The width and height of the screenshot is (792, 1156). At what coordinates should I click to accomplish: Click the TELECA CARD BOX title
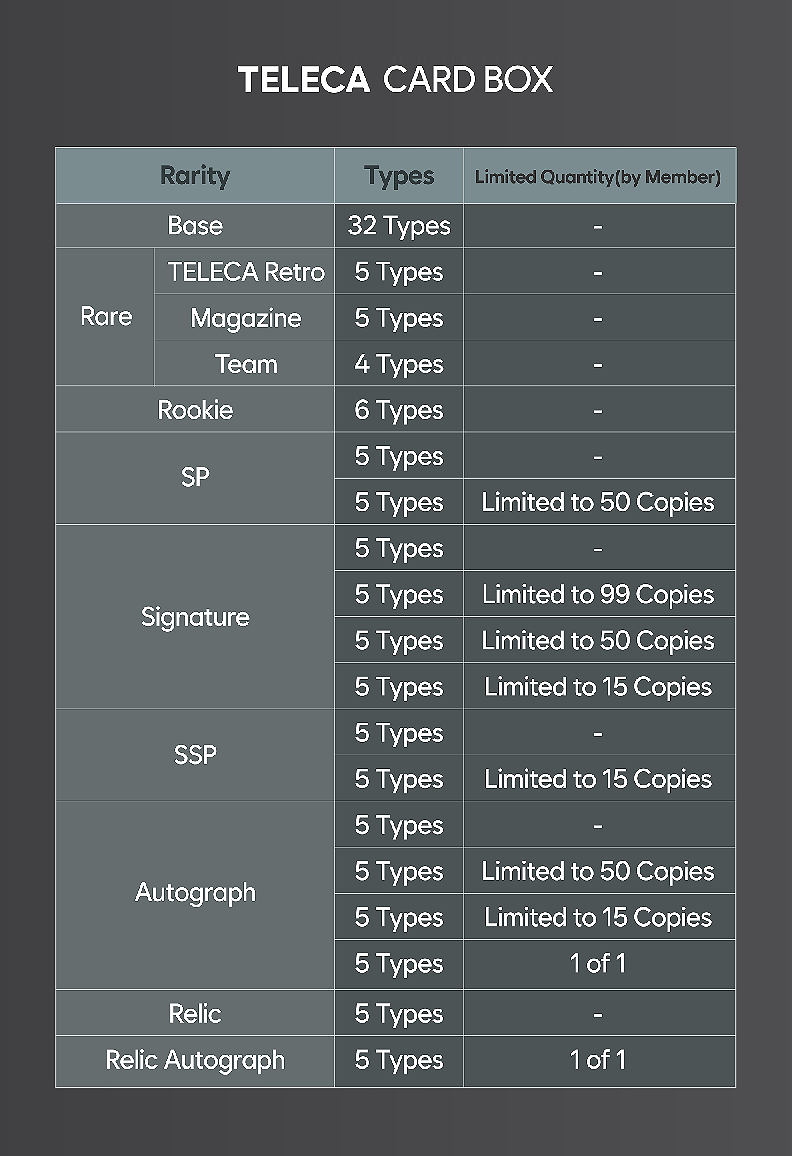click(x=395, y=80)
